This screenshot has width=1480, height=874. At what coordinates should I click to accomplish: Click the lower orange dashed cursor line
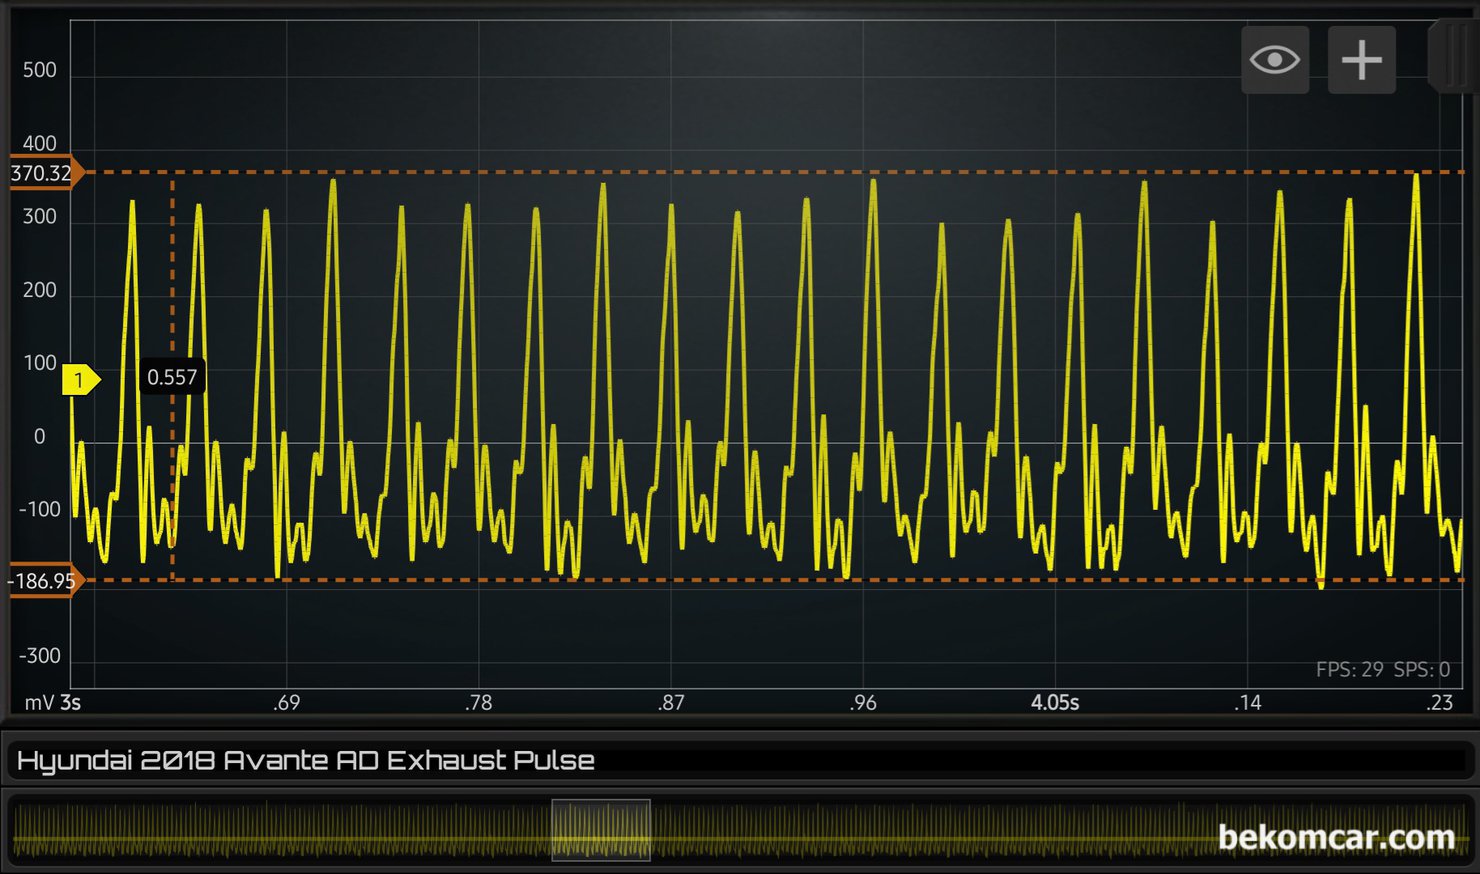coord(700,580)
